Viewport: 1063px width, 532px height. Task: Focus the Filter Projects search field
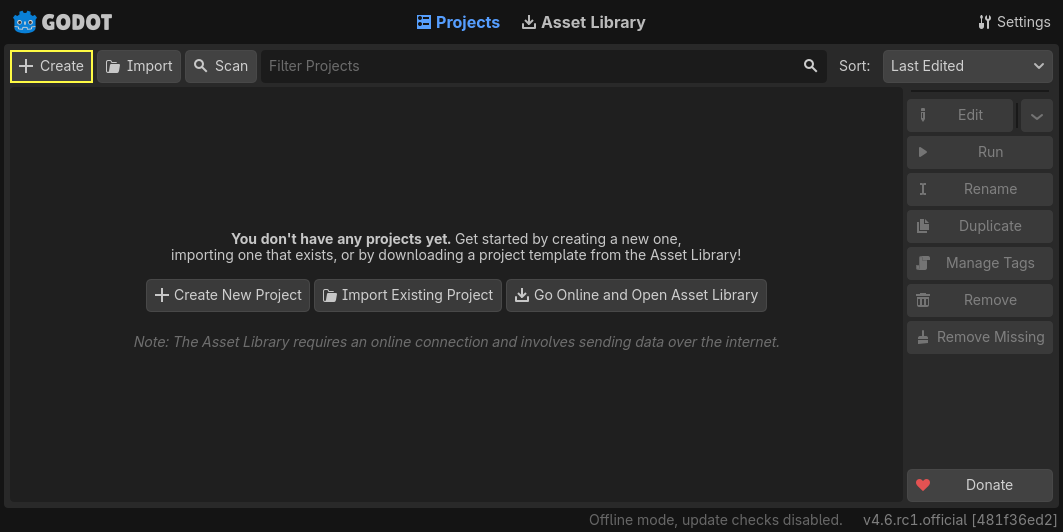point(530,66)
